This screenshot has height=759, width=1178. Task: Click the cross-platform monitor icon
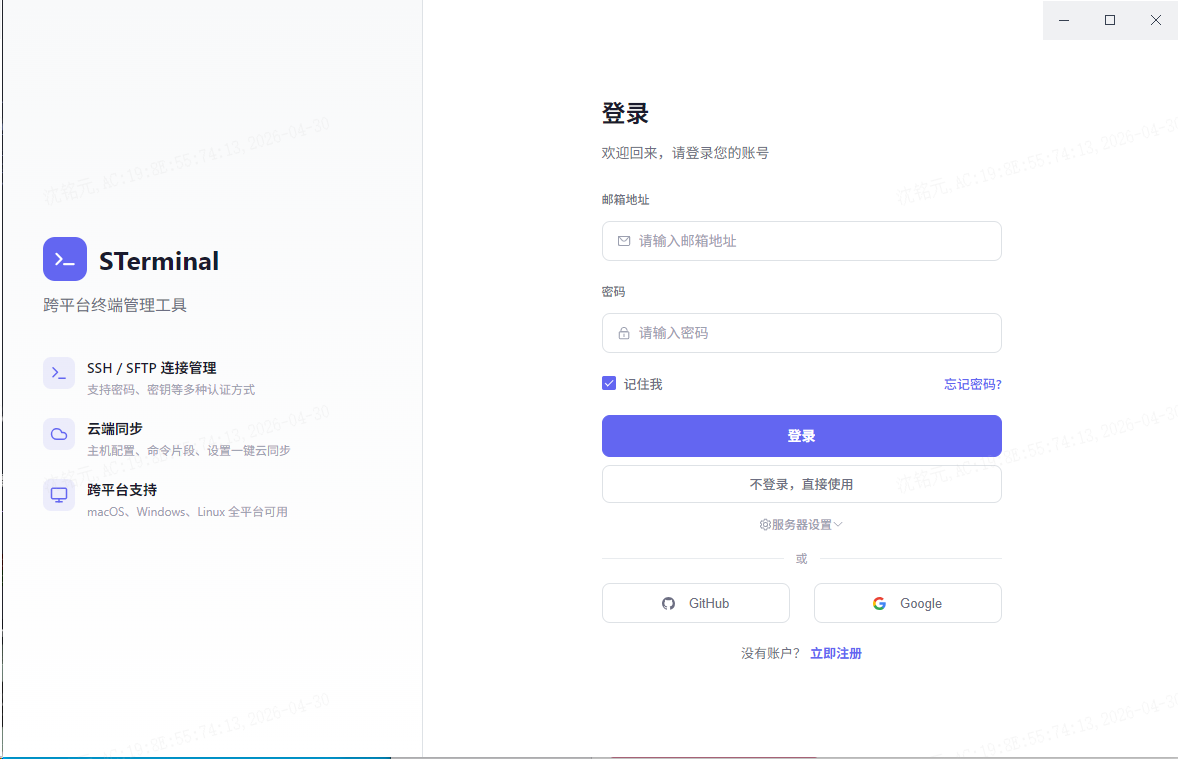tap(59, 494)
